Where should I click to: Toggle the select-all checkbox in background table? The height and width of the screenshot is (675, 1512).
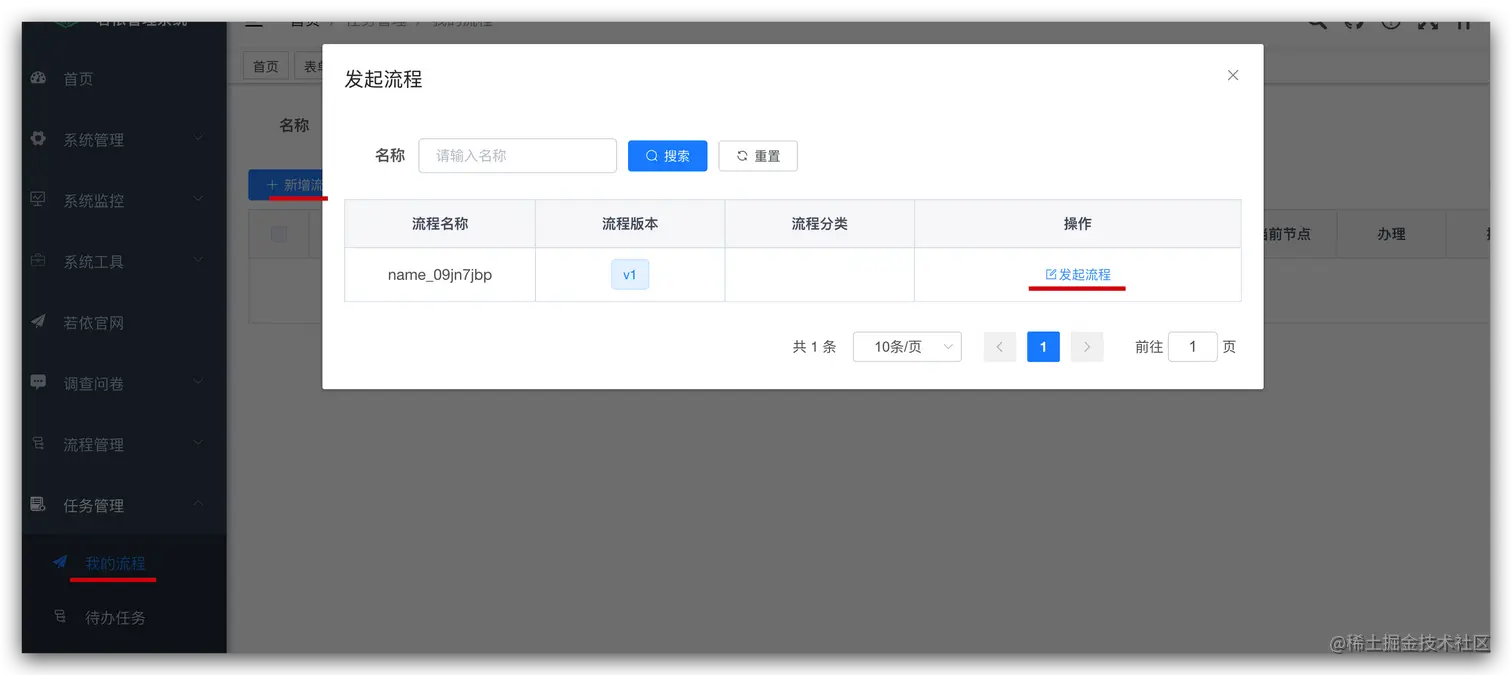pos(279,234)
